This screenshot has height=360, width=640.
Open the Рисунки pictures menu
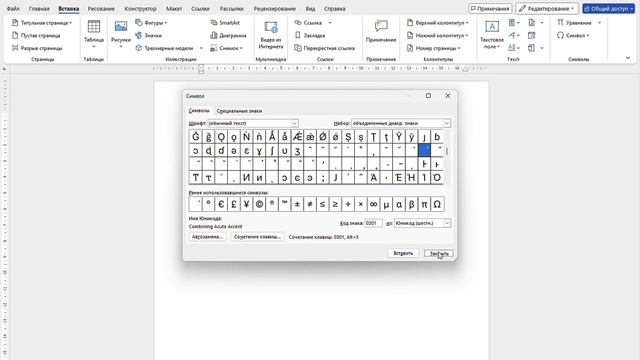121,34
